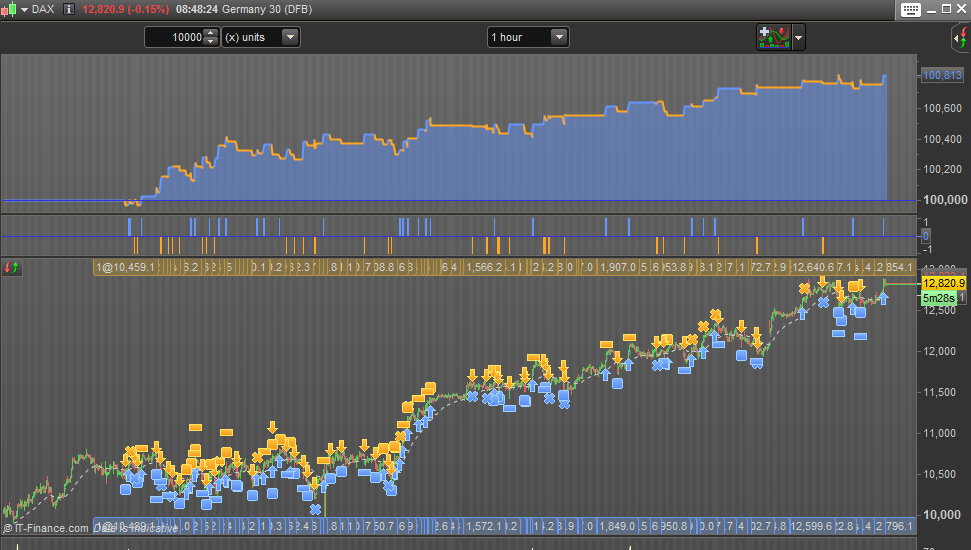Click the 12,599.6 trade label in blue bar
971x550 pixels.
(x=811, y=526)
